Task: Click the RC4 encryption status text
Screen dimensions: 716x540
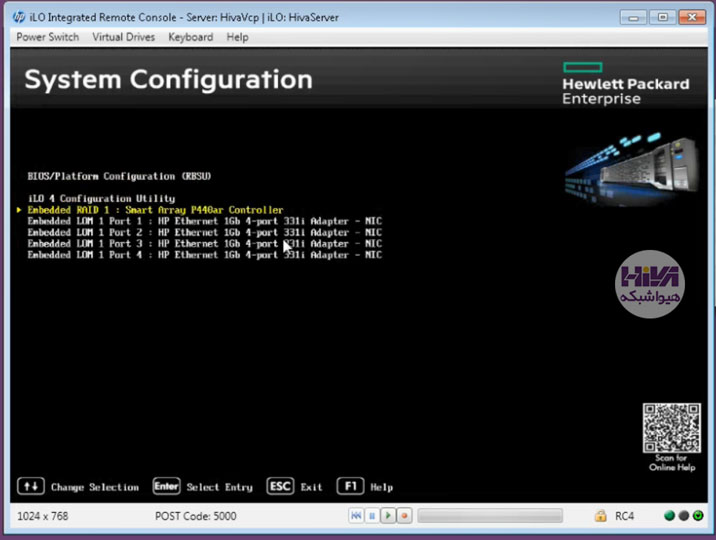Action: pyautogui.click(x=624, y=516)
